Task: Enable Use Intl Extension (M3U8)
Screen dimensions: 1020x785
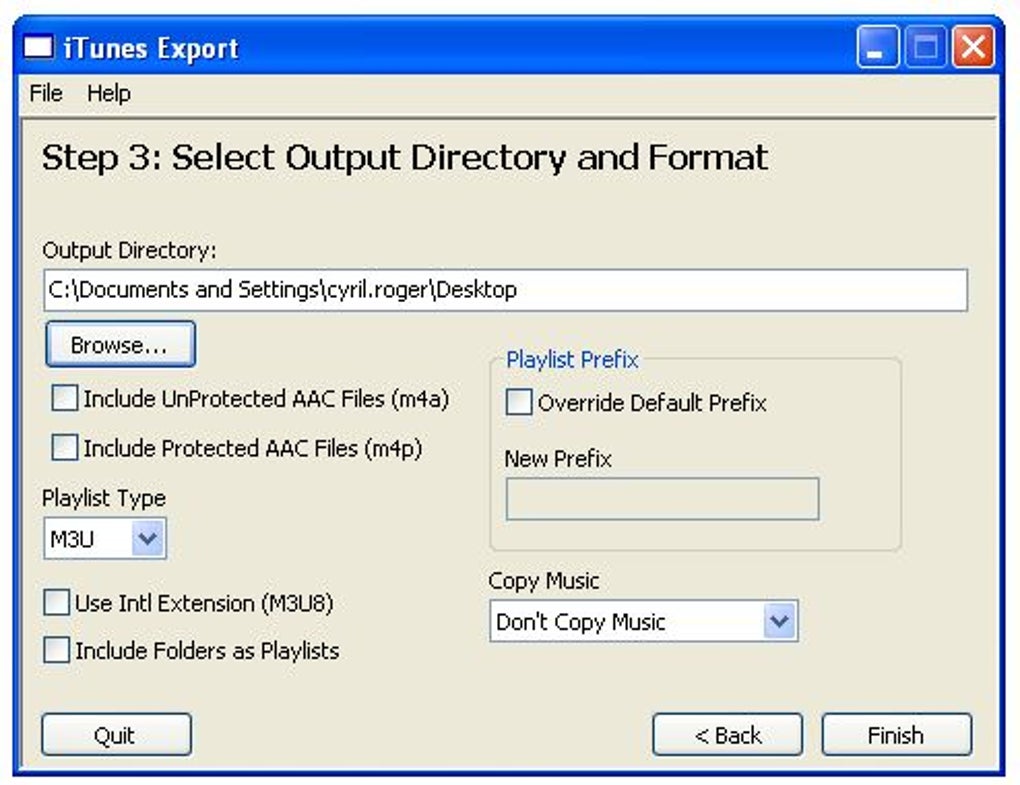Action: click(57, 603)
